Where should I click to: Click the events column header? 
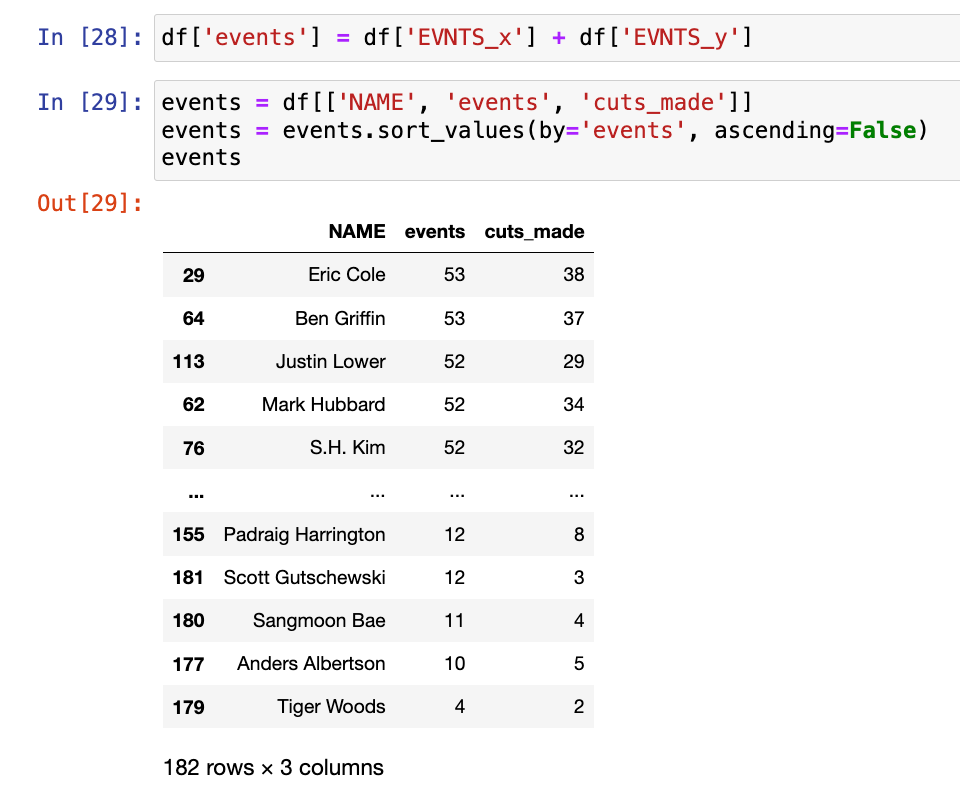tap(435, 231)
